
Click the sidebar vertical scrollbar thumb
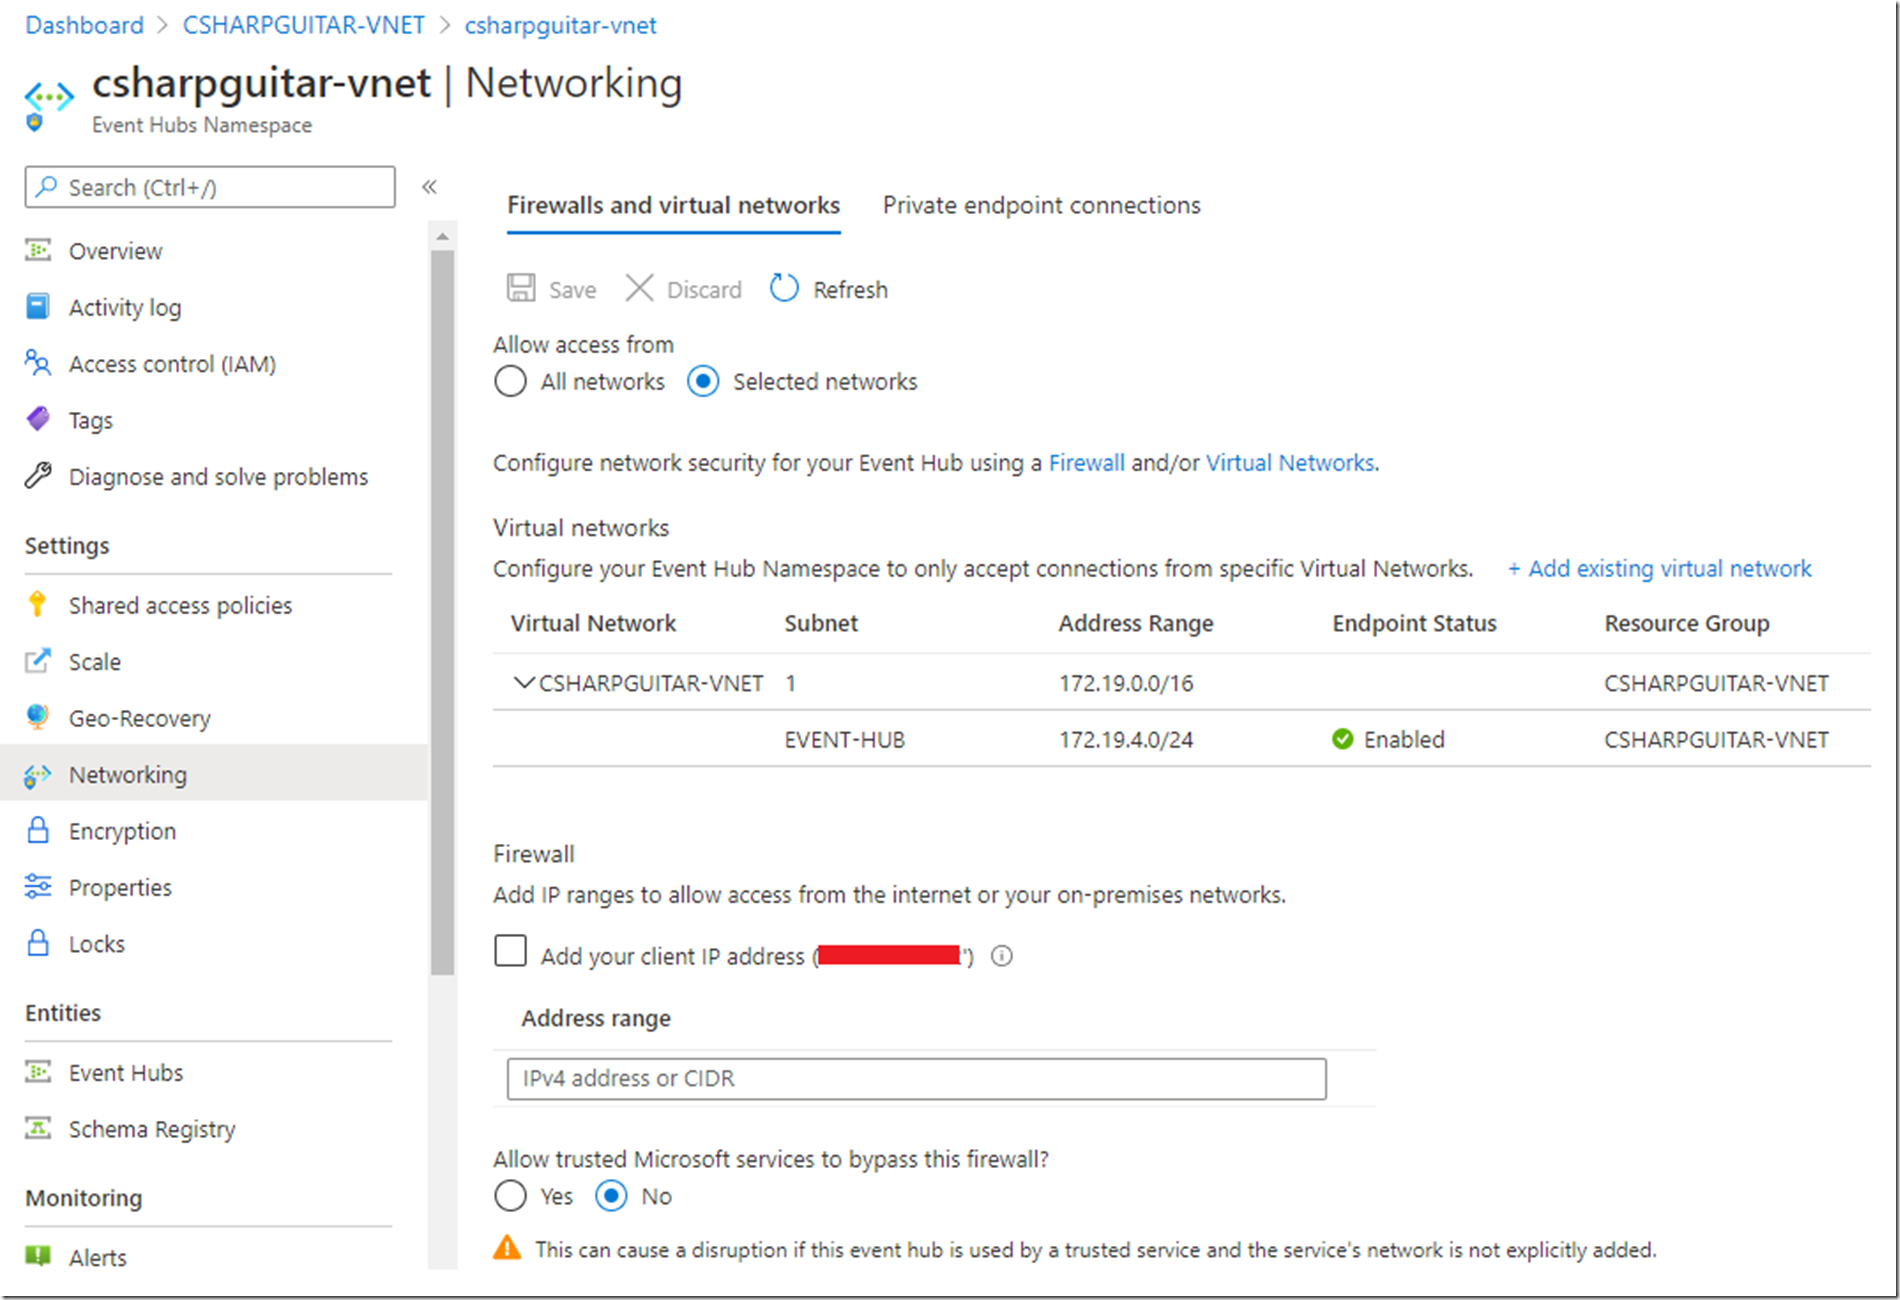coord(442,612)
